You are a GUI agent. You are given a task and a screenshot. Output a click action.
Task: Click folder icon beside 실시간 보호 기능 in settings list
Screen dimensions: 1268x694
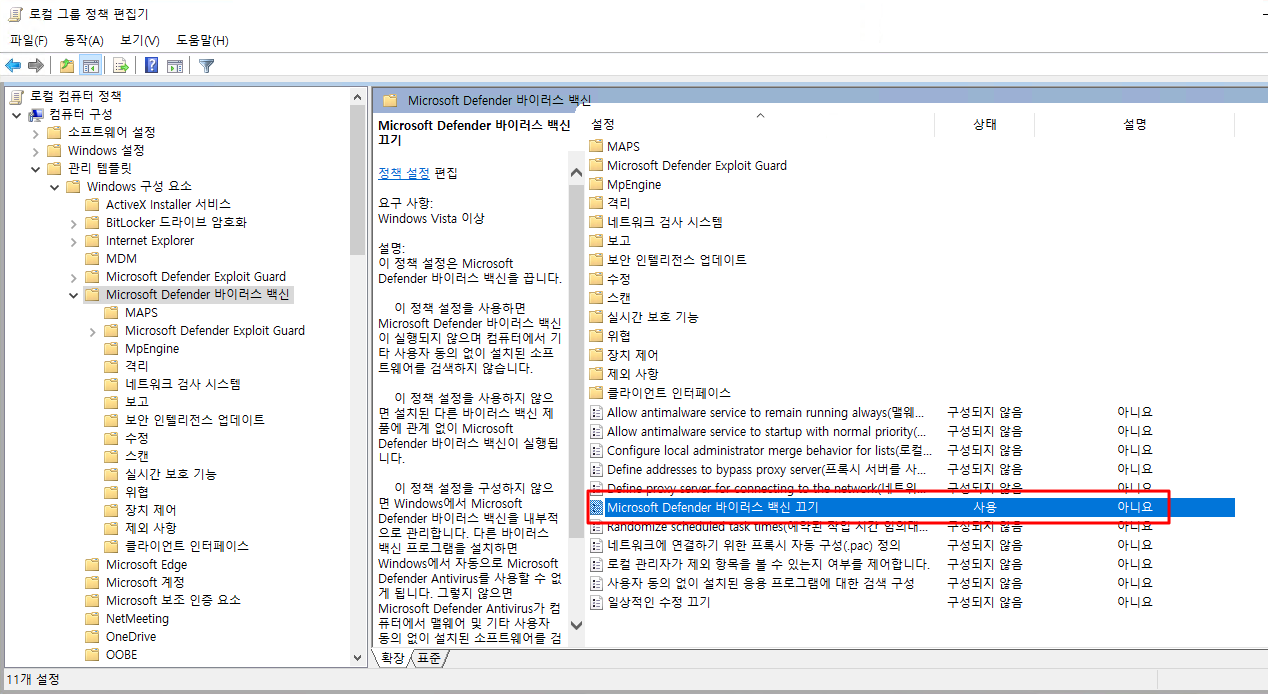pyautogui.click(x=597, y=316)
